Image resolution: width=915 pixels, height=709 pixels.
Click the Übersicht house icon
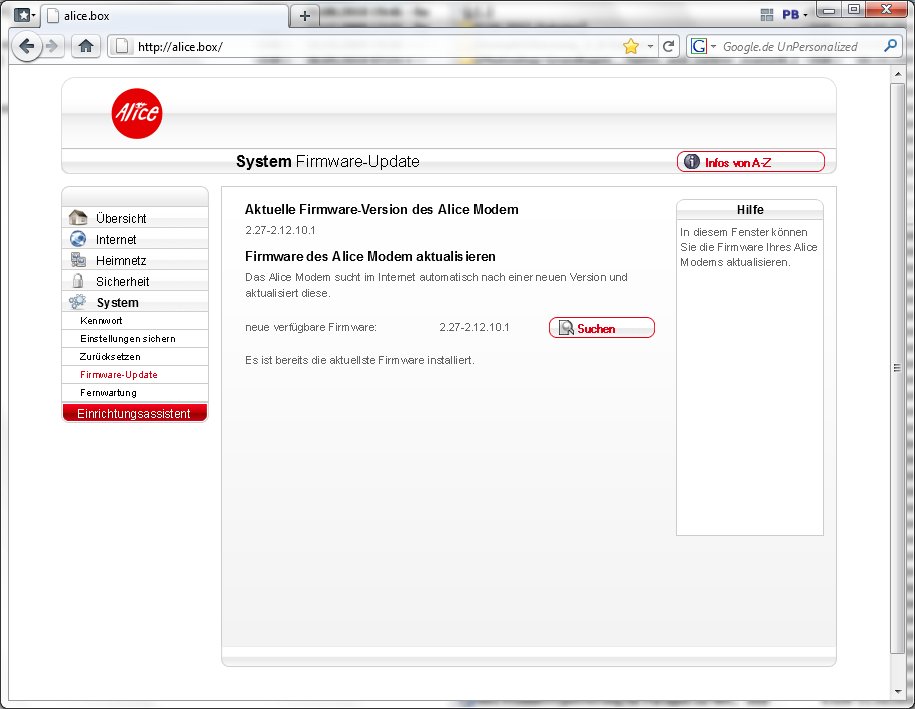78,218
